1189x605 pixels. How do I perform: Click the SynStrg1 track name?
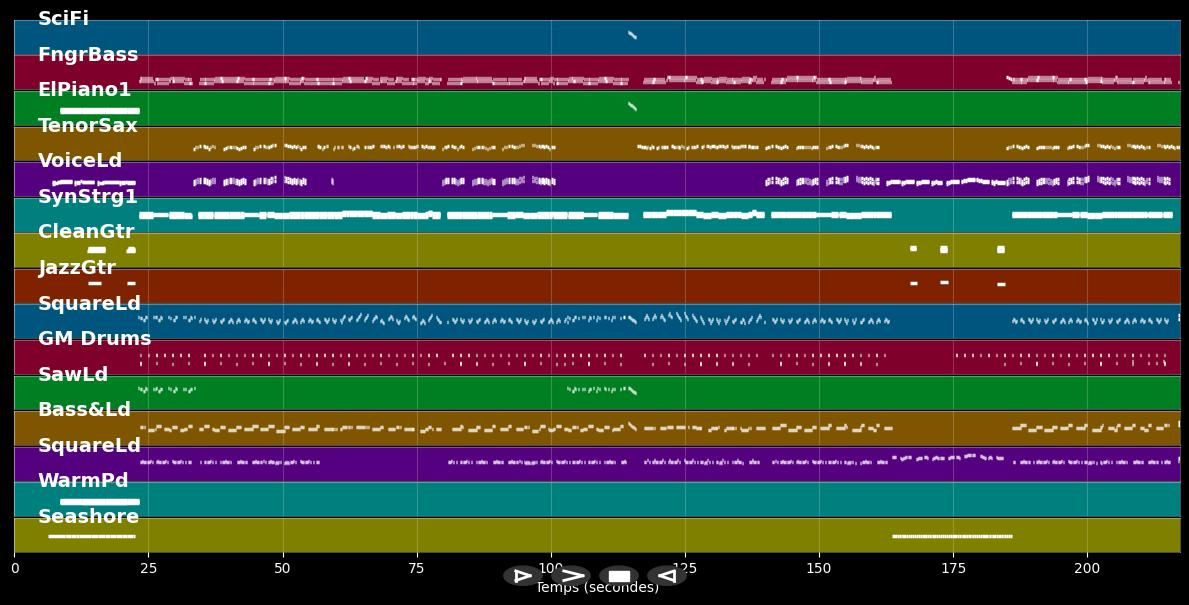[88, 197]
